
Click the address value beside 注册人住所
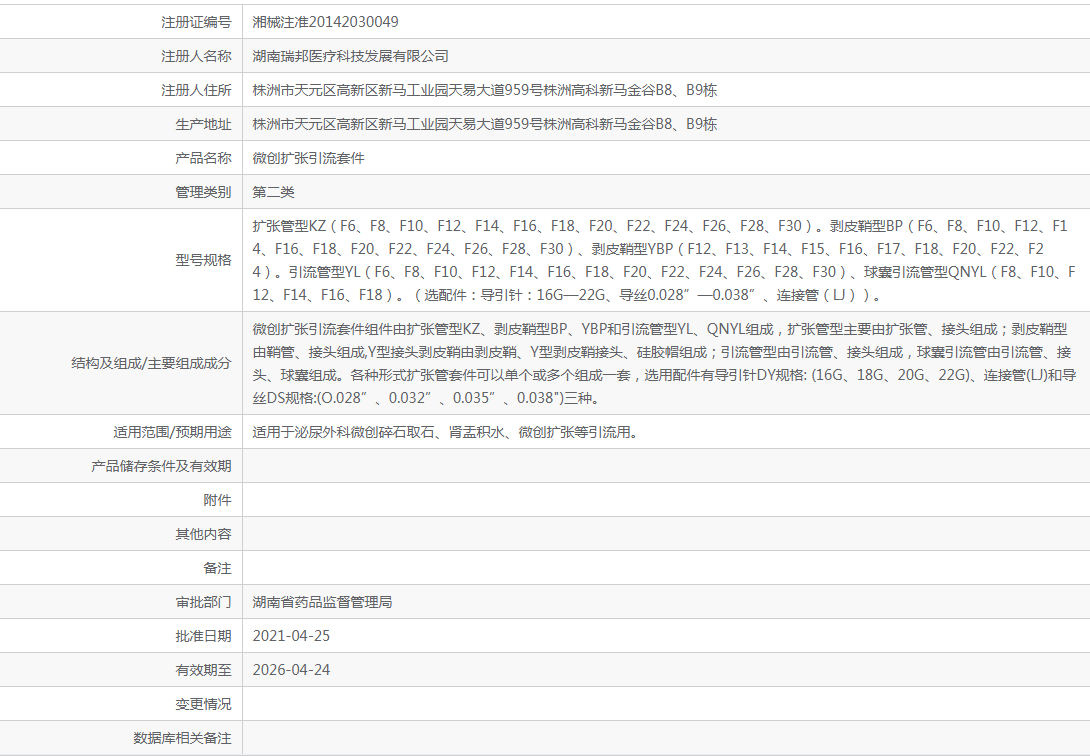[485, 90]
